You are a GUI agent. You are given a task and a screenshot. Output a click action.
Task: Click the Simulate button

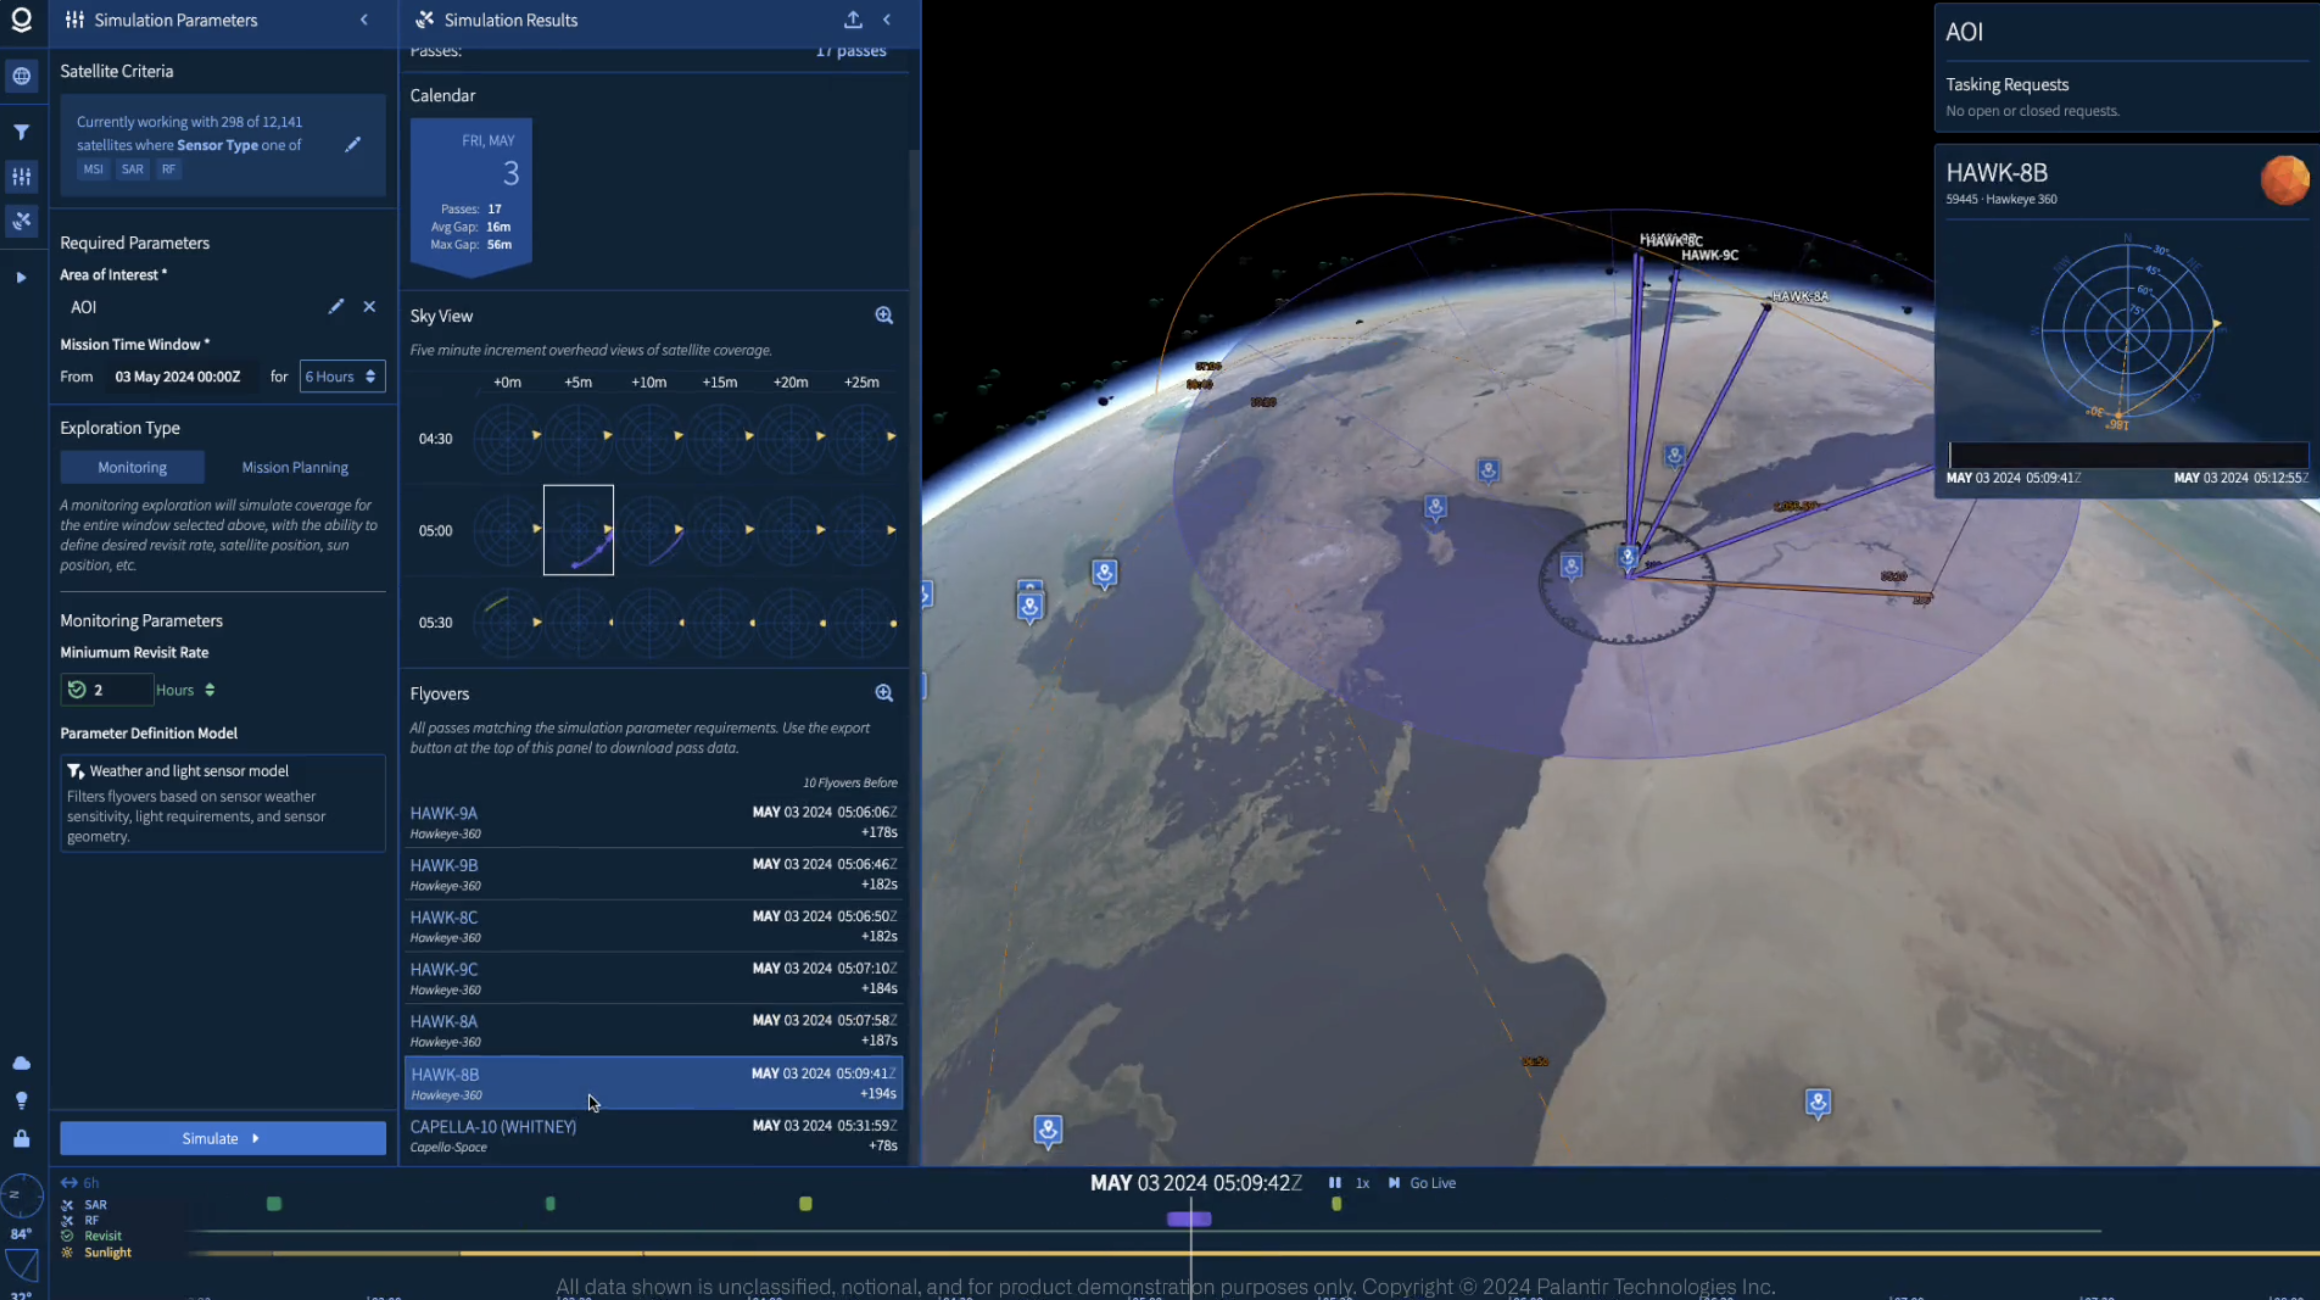[222, 1138]
